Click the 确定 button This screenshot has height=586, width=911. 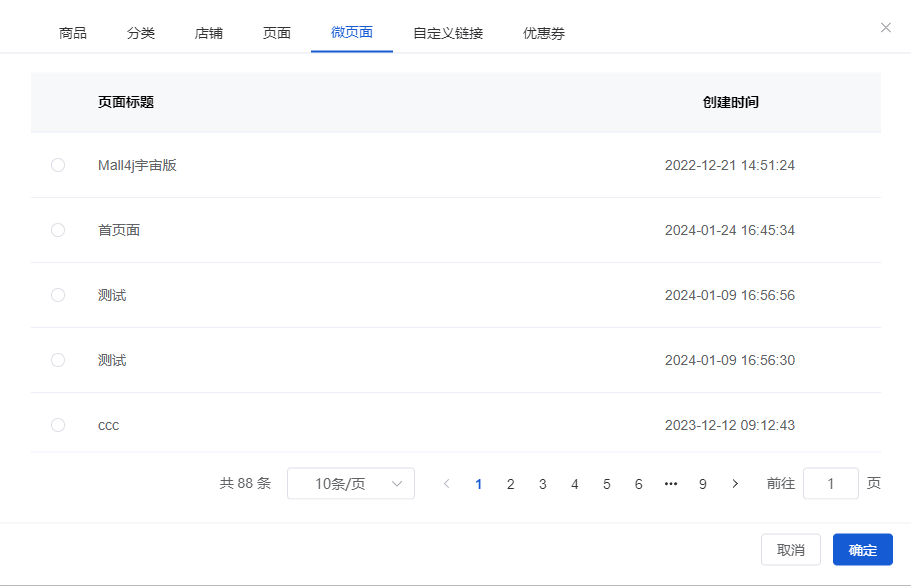coord(863,549)
